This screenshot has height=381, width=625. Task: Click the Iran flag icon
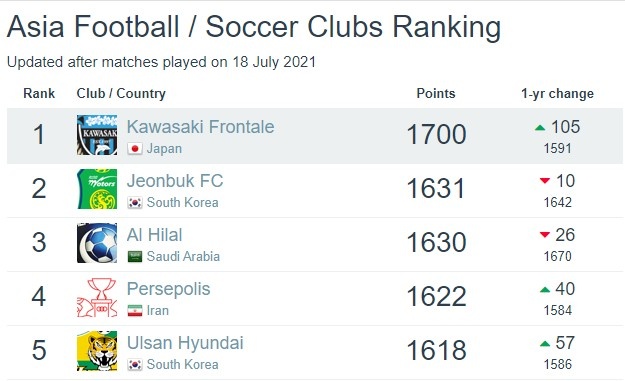pos(135,310)
